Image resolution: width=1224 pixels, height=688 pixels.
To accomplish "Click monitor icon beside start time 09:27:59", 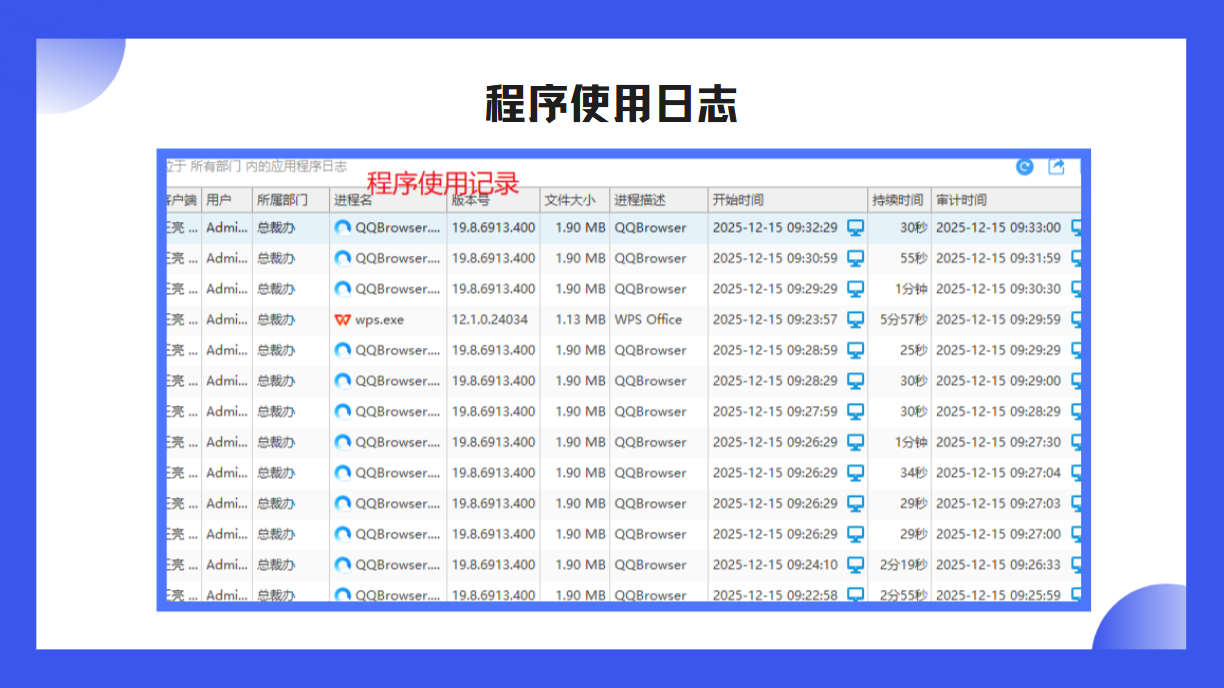I will pos(855,412).
